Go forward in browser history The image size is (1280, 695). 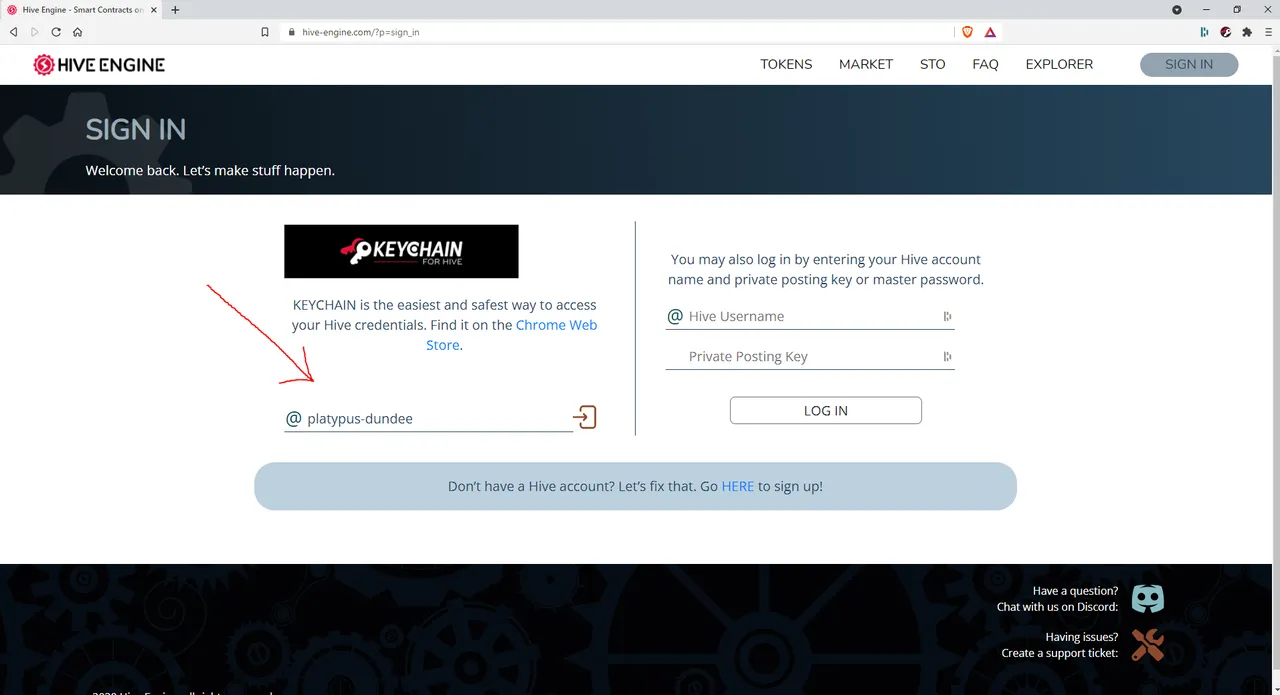tap(35, 32)
